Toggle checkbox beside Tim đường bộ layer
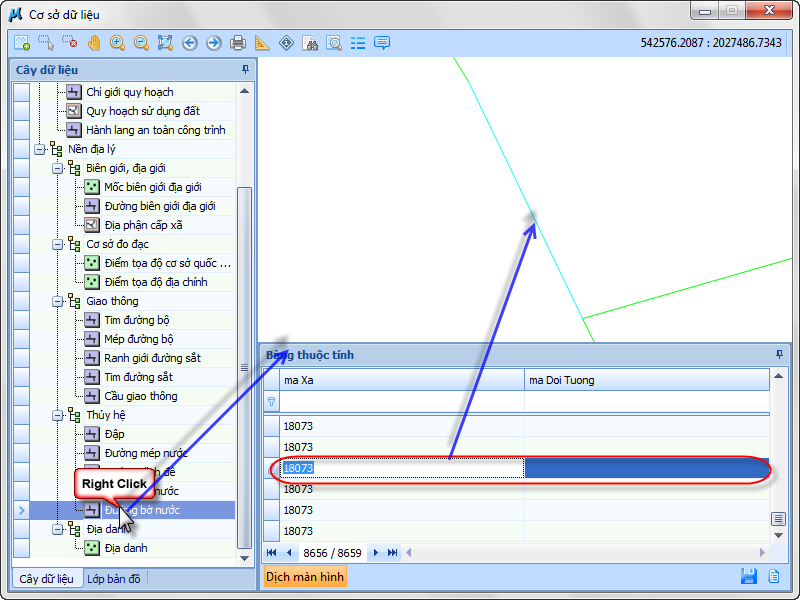This screenshot has width=800, height=600. [21, 320]
